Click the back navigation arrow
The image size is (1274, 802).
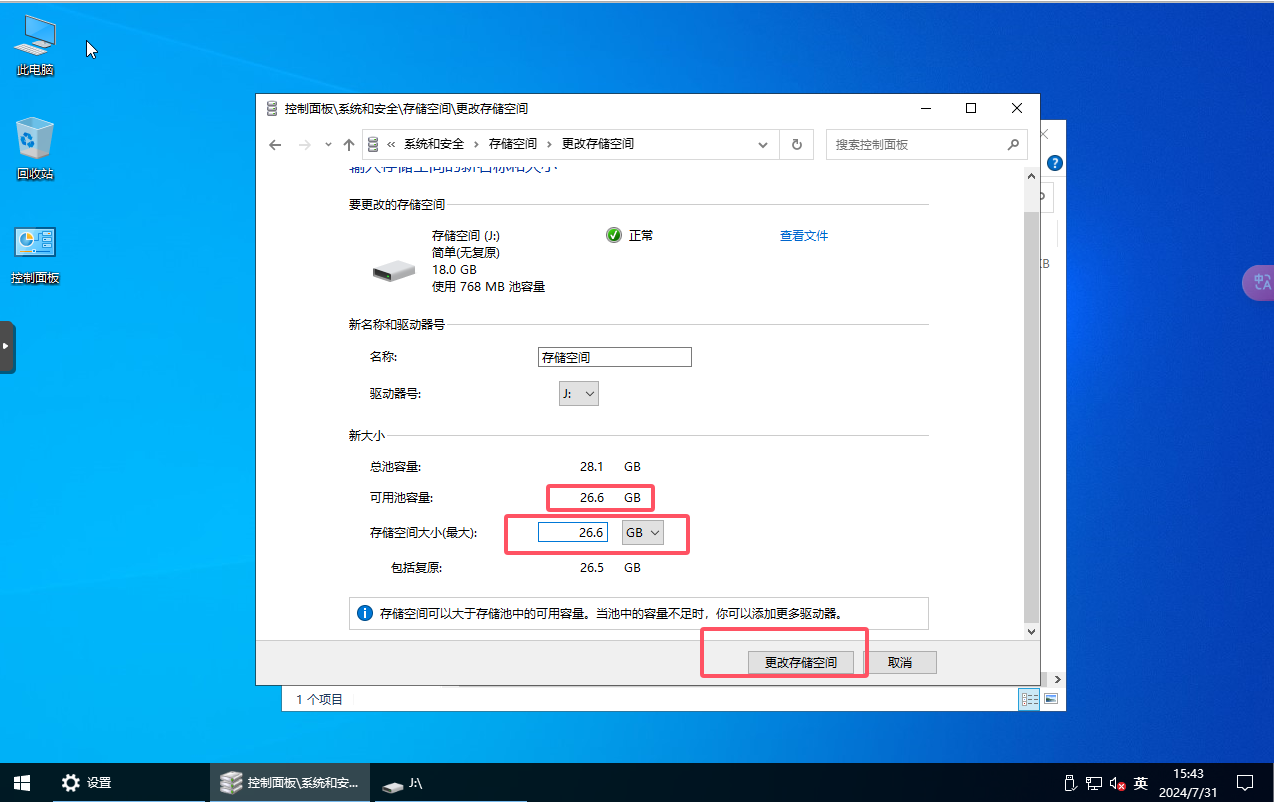pyautogui.click(x=276, y=144)
